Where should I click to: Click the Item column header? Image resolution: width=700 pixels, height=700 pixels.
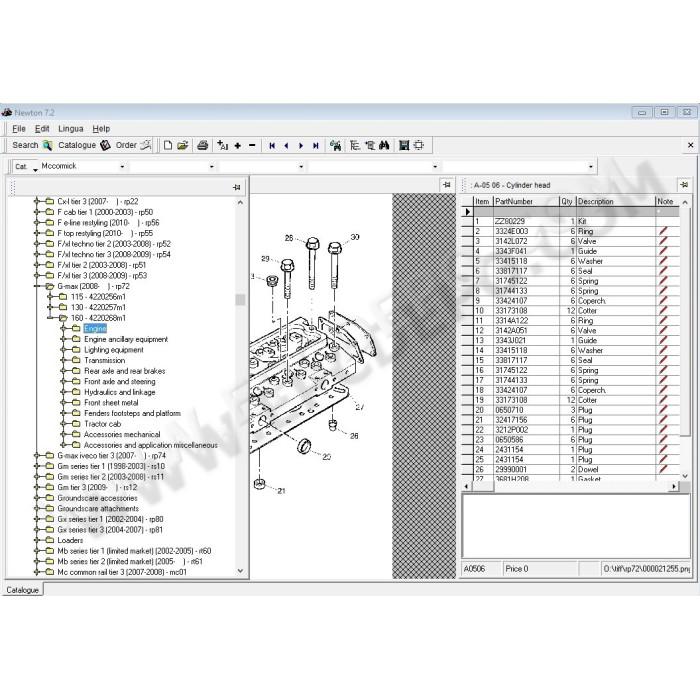483,201
